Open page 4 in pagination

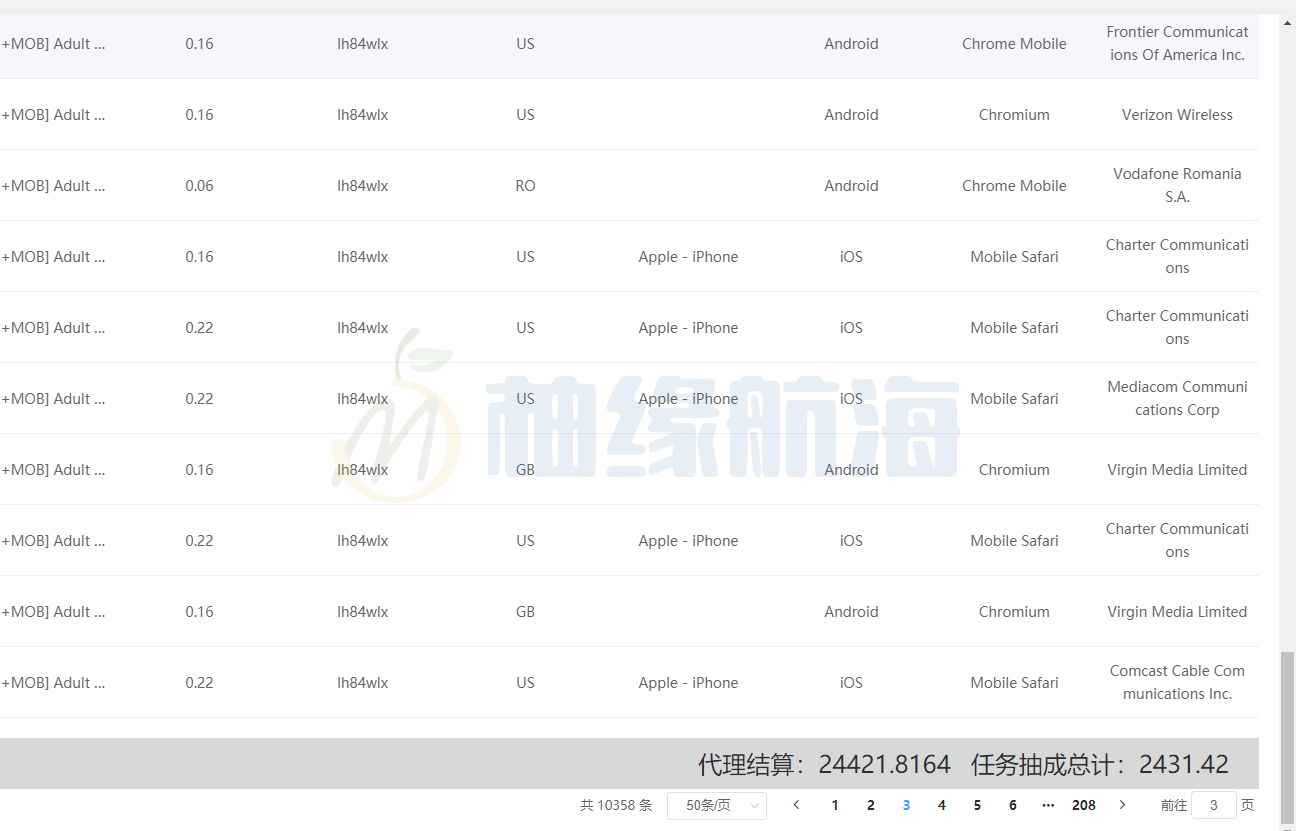(942, 805)
